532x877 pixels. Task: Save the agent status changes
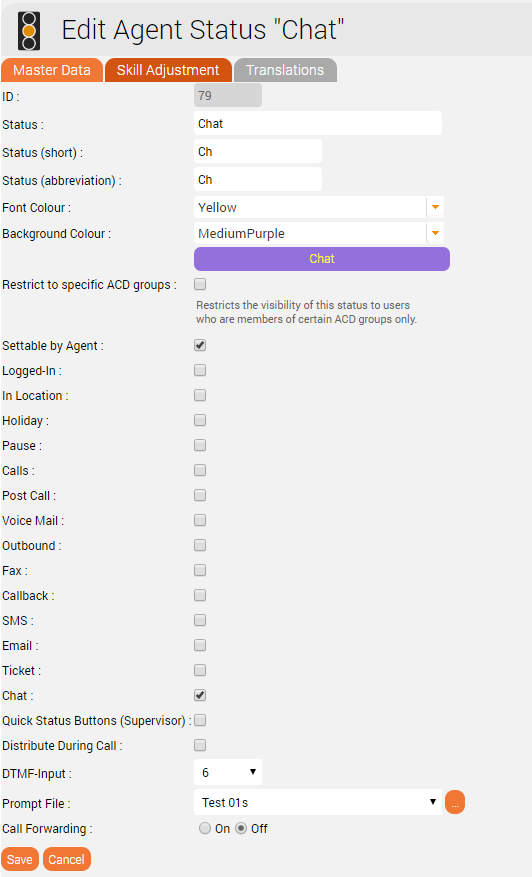coord(20,860)
